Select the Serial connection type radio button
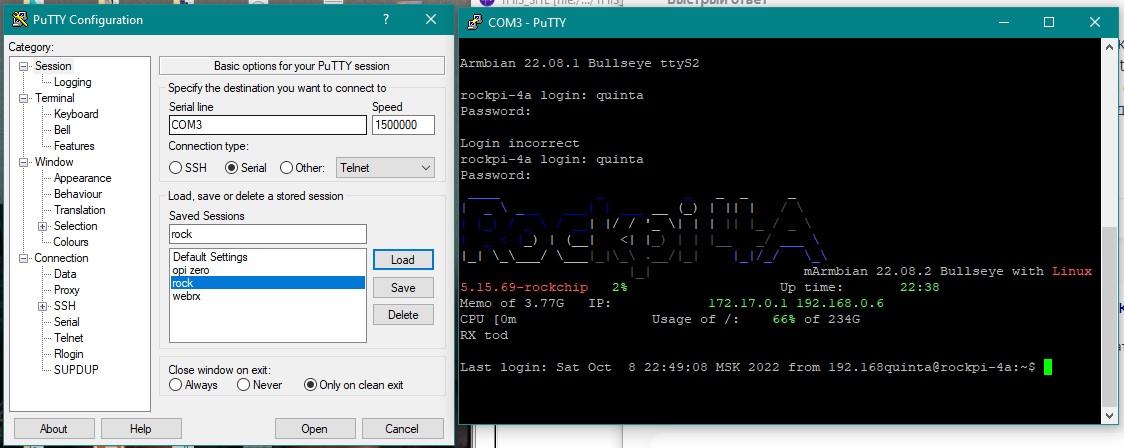The image size is (1124, 448). coord(232,168)
